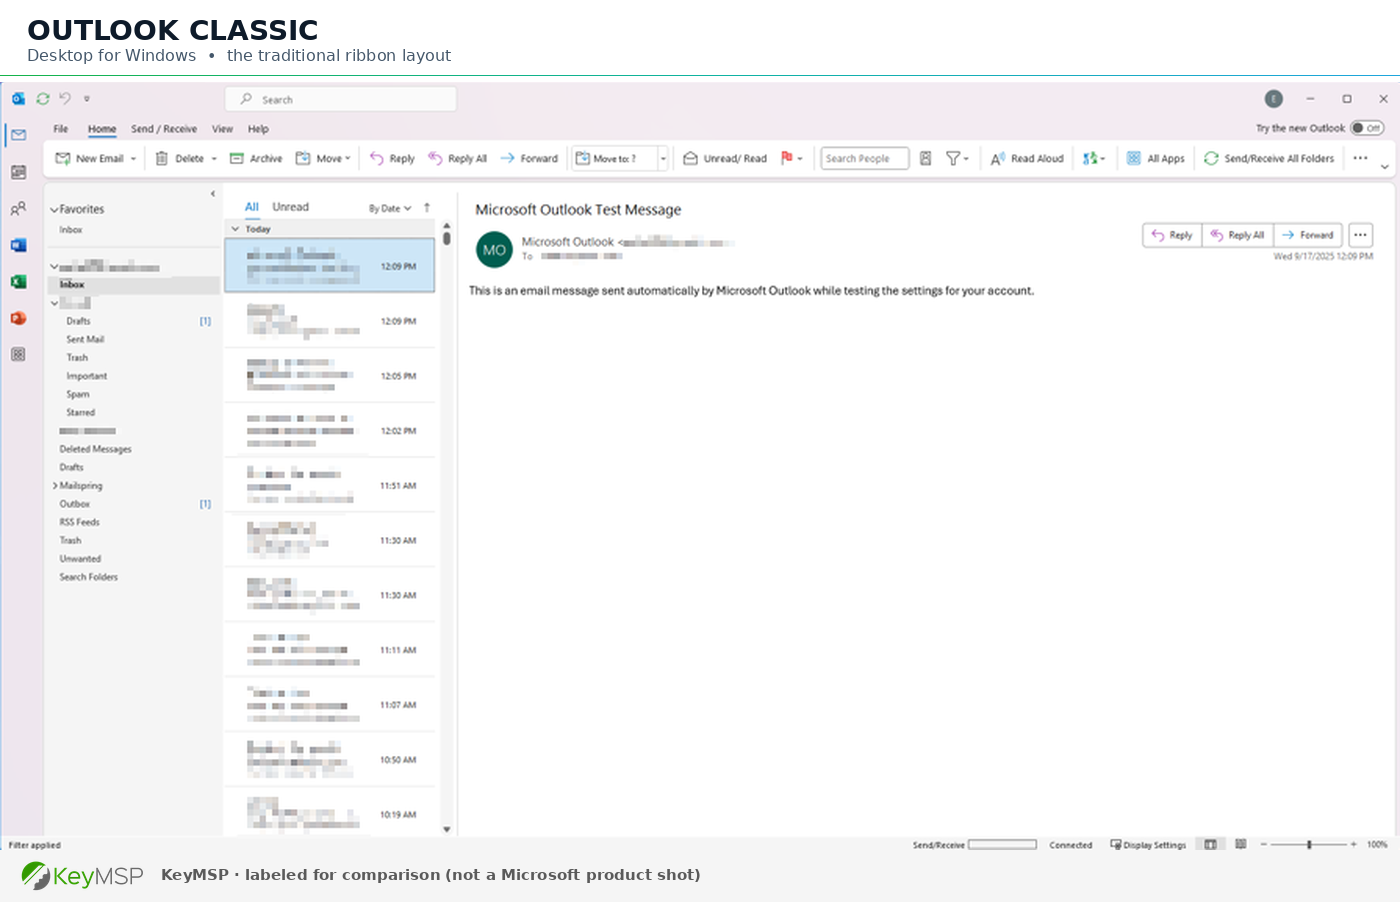The image size is (1400, 902).
Task: Click the MO sender avatar
Action: pos(494,250)
